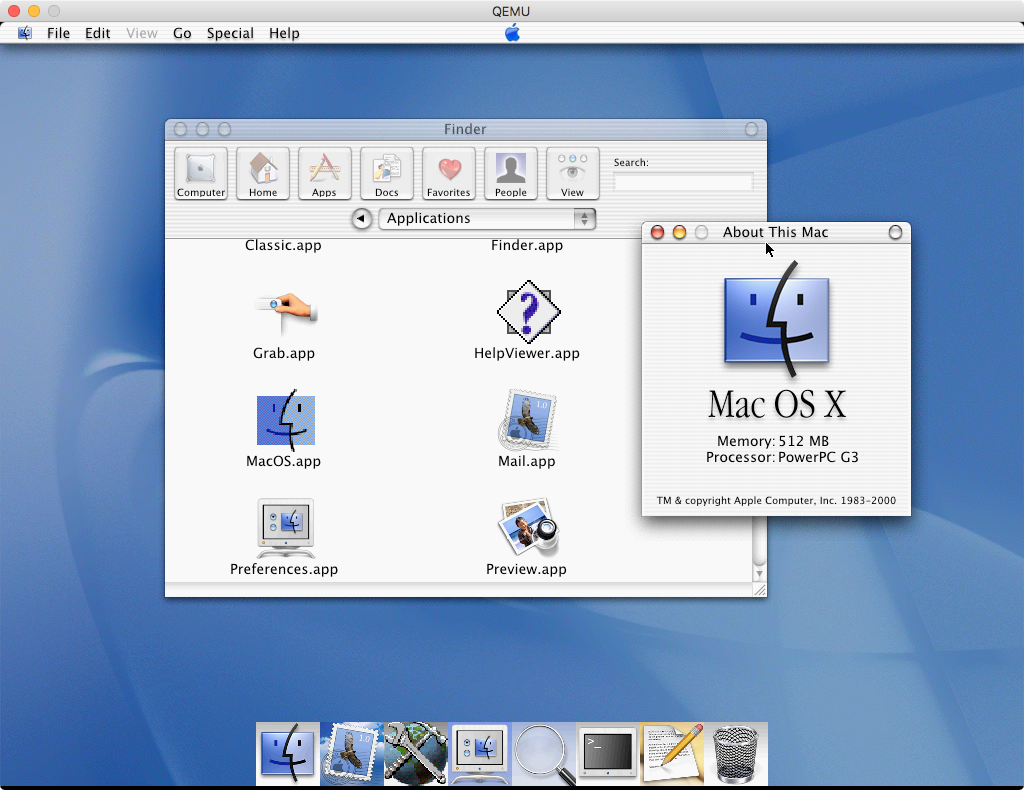Image resolution: width=1024 pixels, height=790 pixels.
Task: Select the Mail.app stamp icon
Action: (x=528, y=420)
